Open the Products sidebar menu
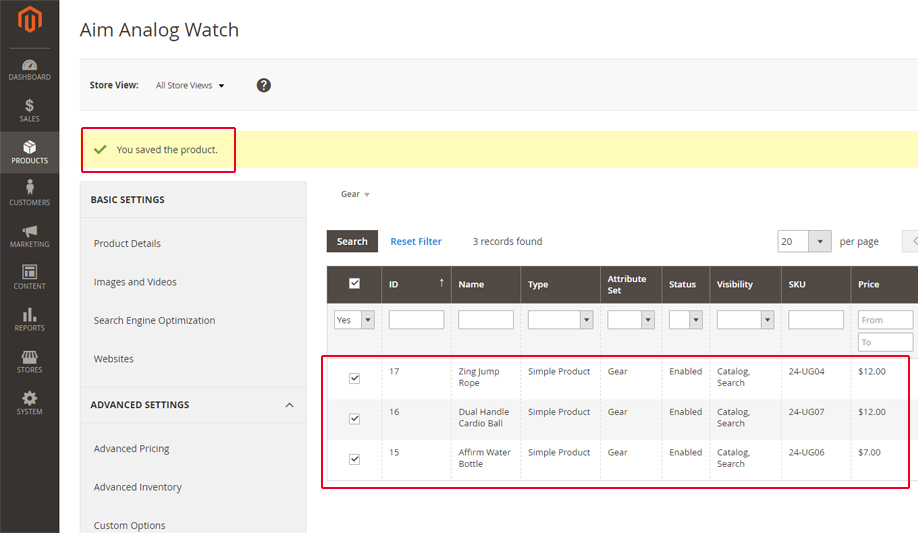Image resolution: width=918 pixels, height=533 pixels. pyautogui.click(x=29, y=152)
